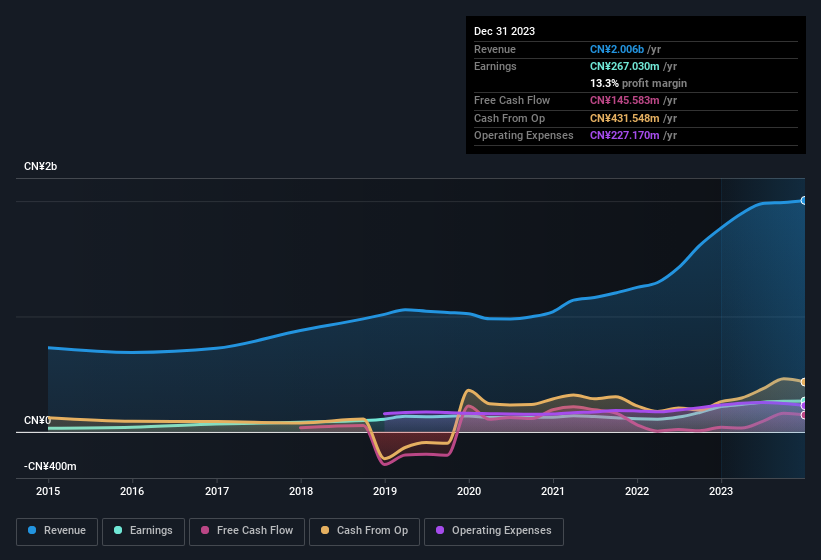Click the 13.3% profit margin text
The height and width of the screenshot is (560, 821).
point(638,83)
